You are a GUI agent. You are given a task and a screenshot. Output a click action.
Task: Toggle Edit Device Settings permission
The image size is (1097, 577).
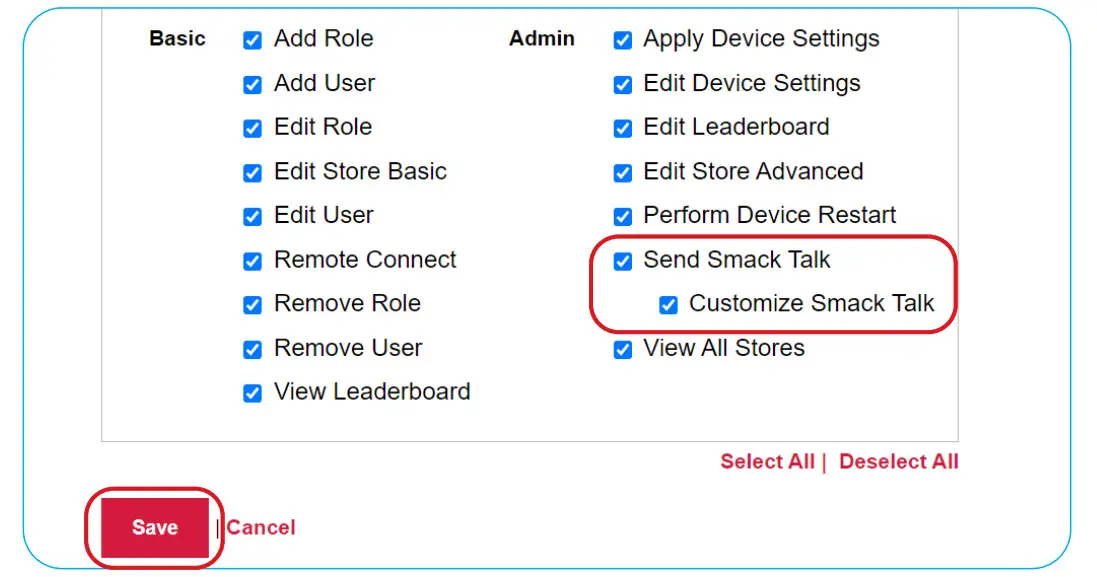point(622,84)
